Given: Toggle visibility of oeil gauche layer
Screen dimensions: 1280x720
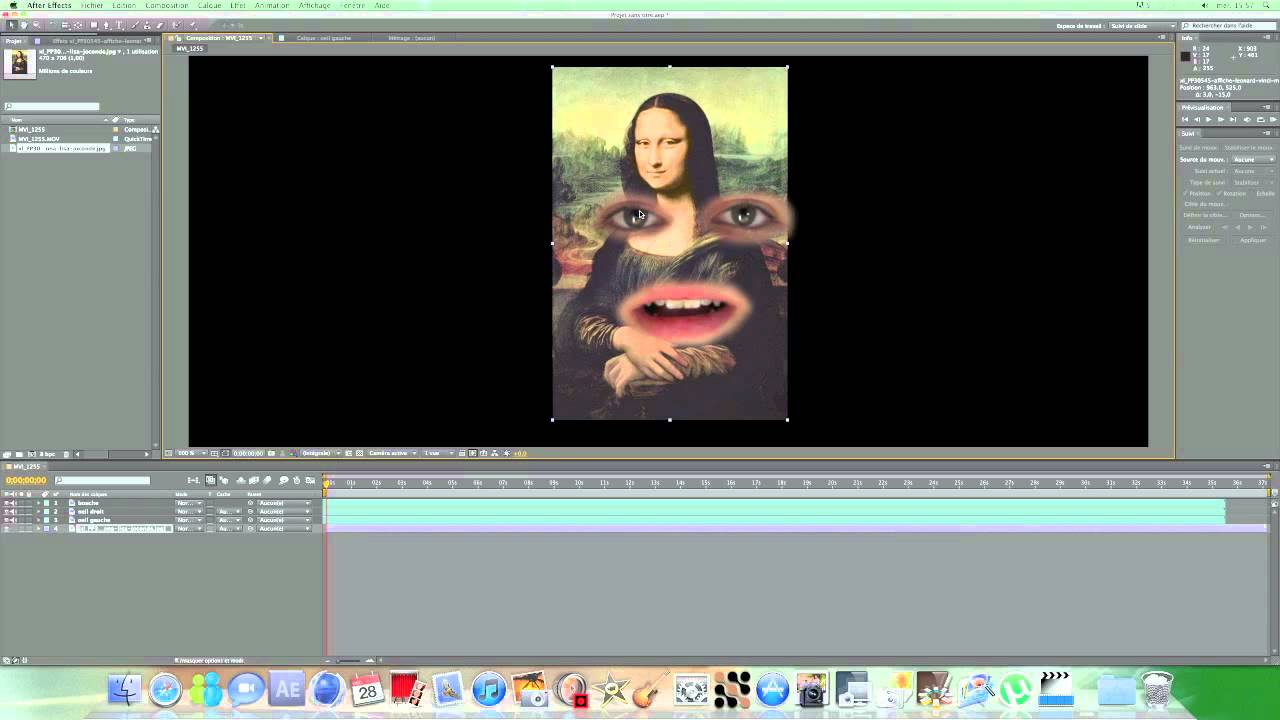Looking at the screenshot, I should [6, 520].
